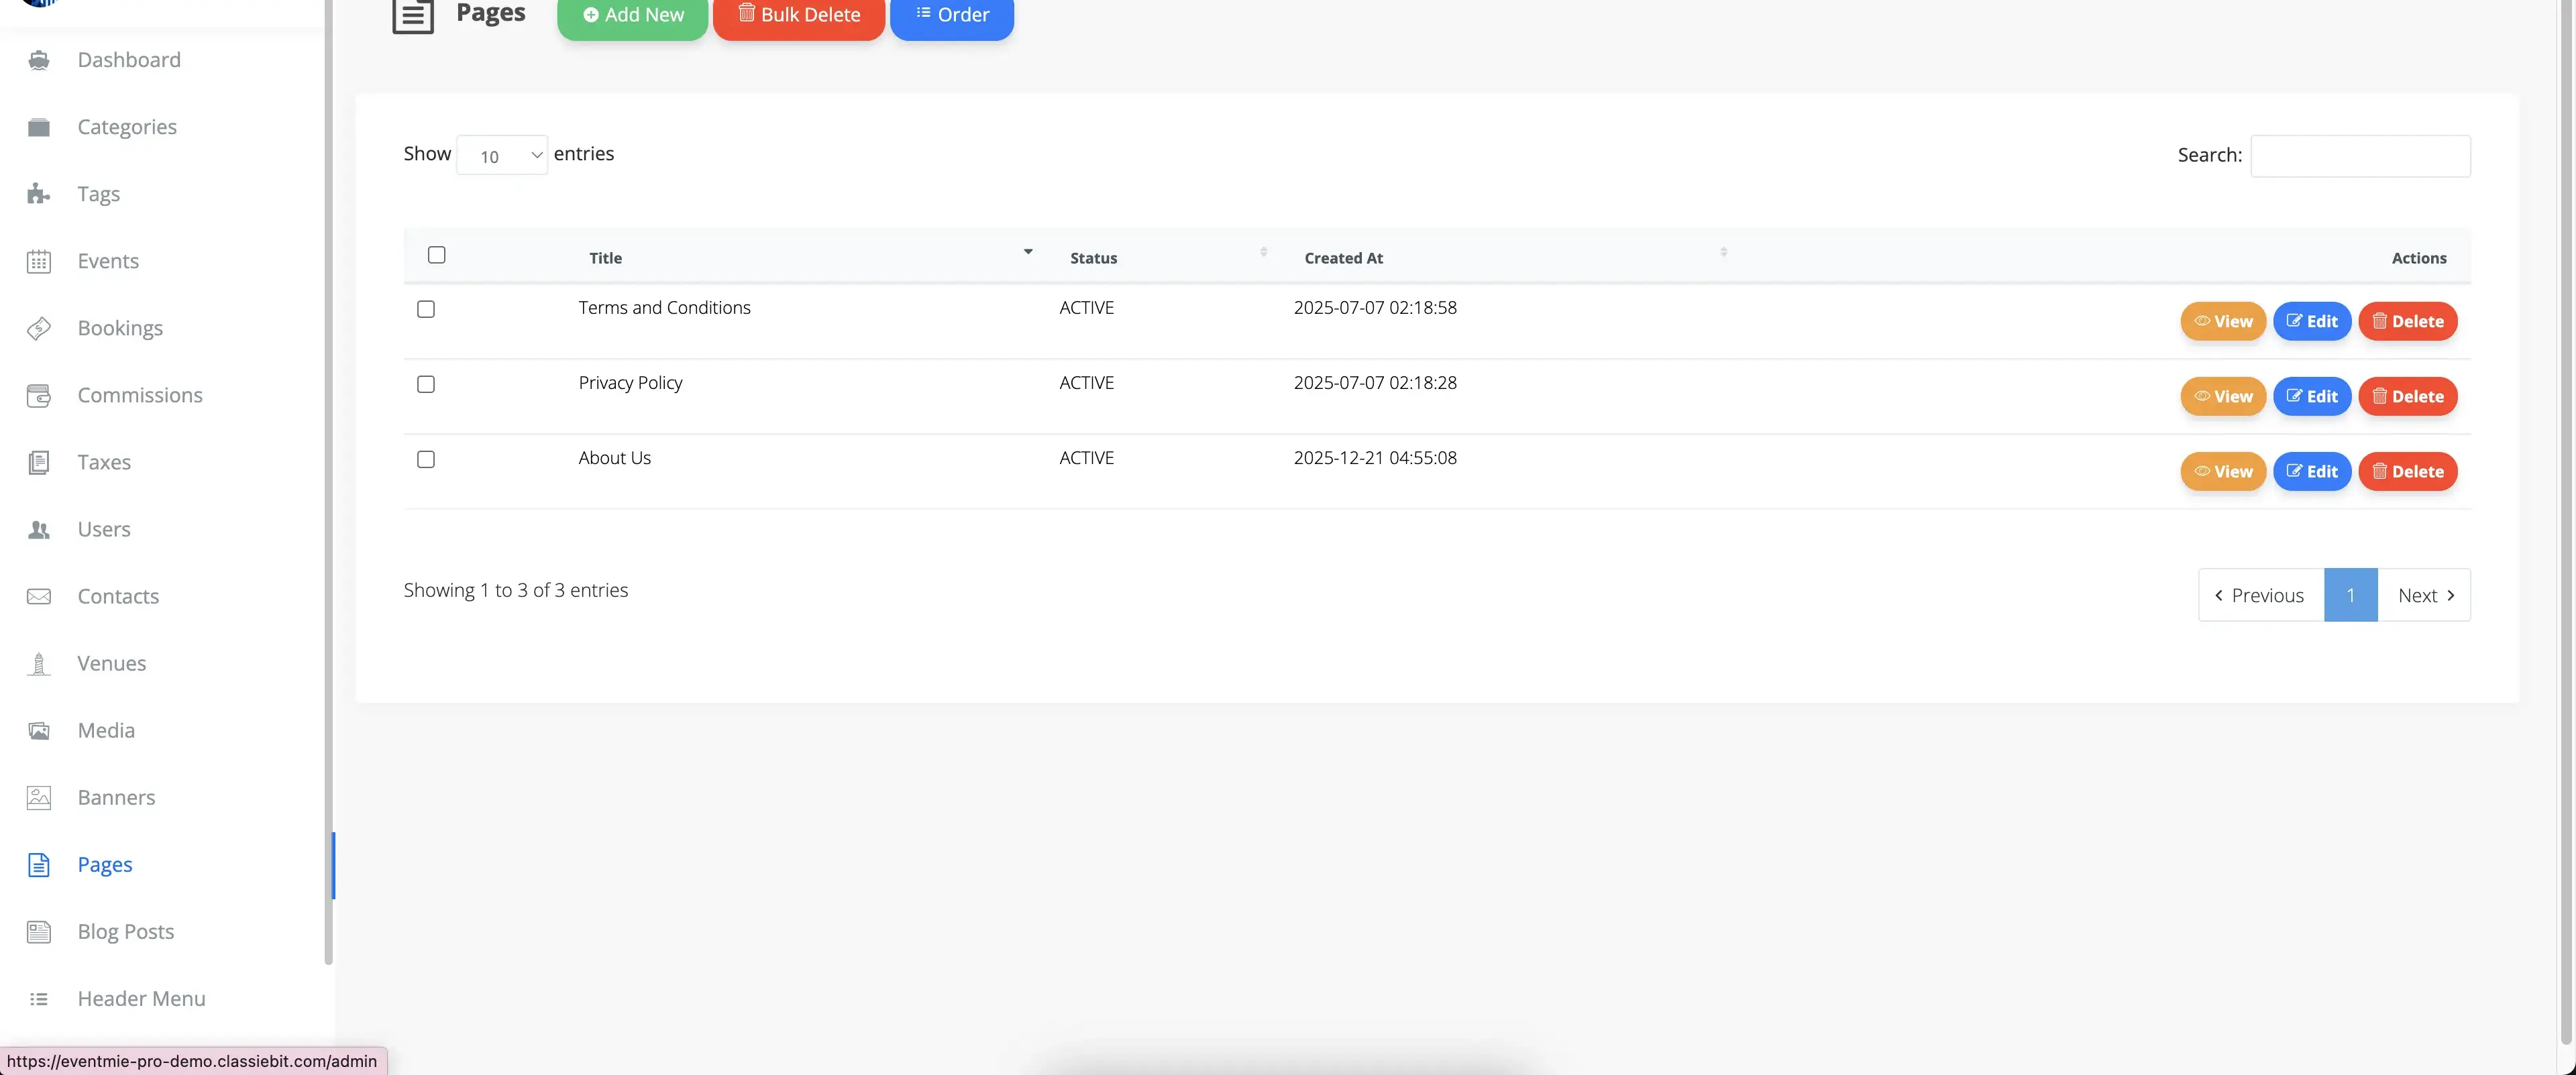
Task: Click the Tags puzzle-piece icon
Action: [x=38, y=194]
